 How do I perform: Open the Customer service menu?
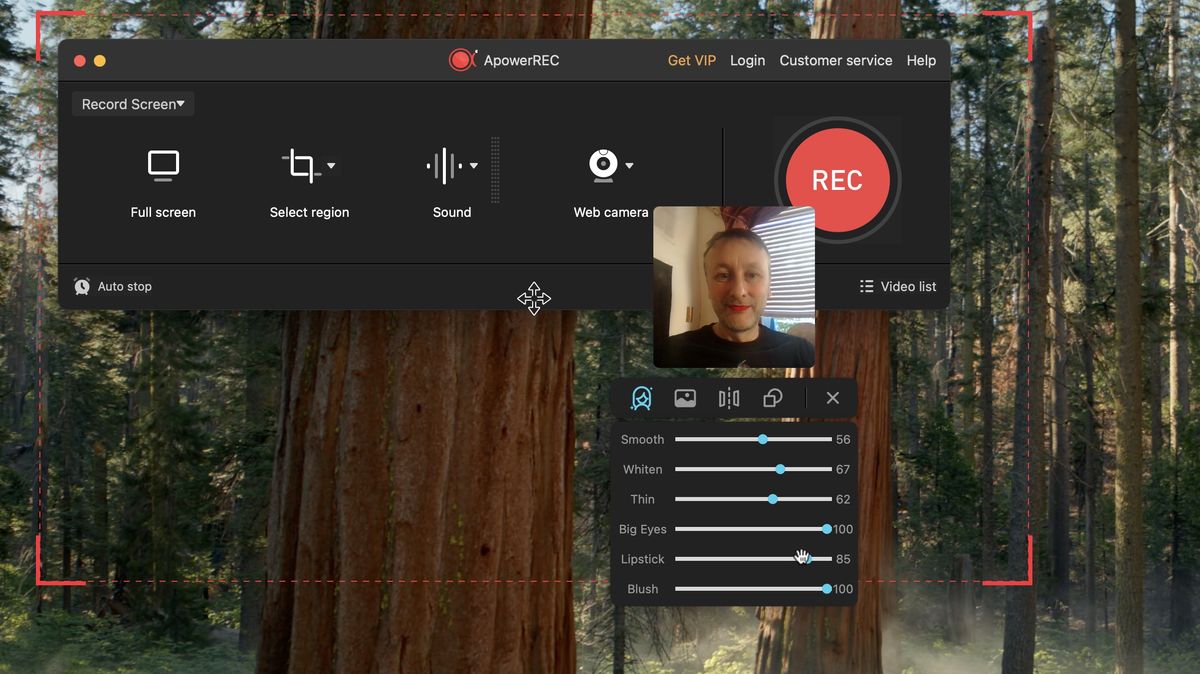tap(836, 60)
